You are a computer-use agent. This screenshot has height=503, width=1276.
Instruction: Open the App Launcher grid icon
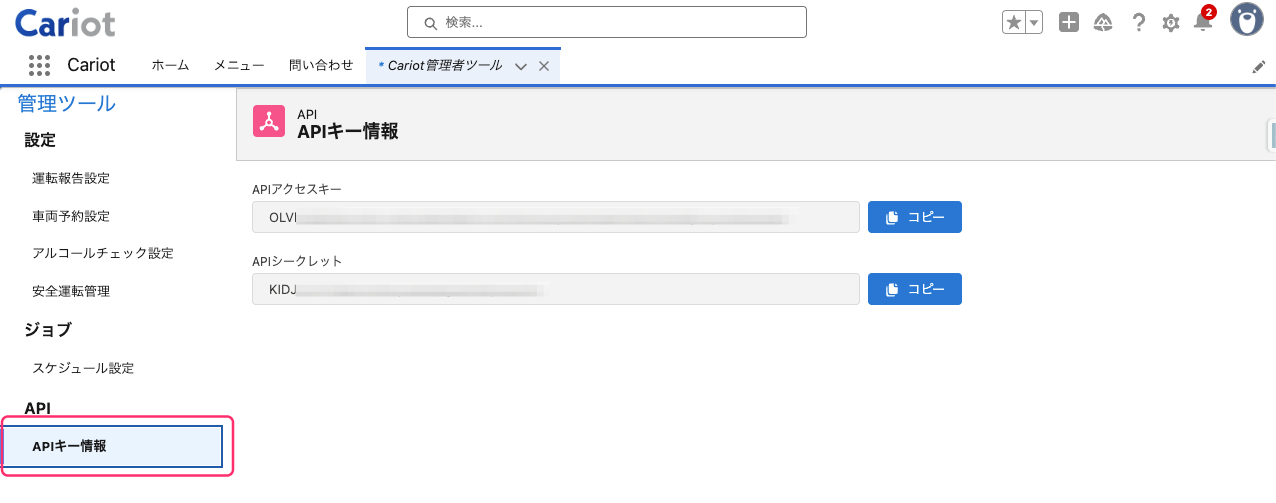pyautogui.click(x=39, y=66)
